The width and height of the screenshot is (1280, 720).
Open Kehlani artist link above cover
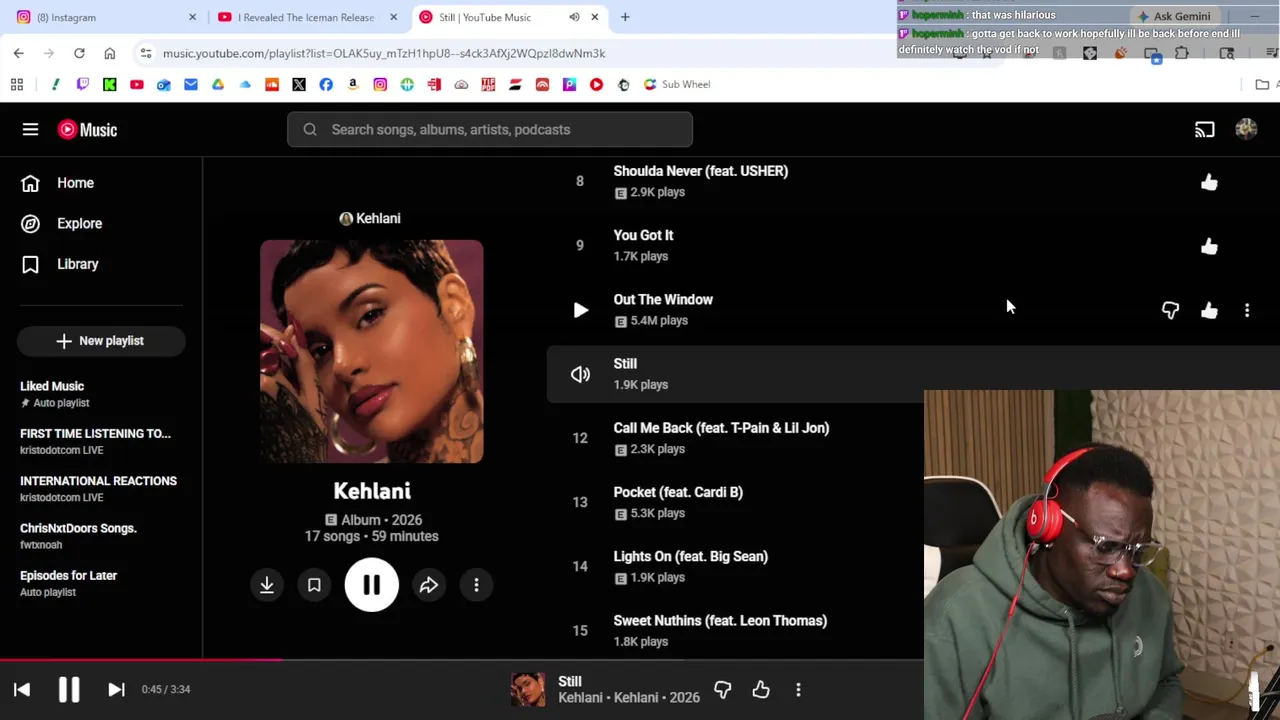coord(370,218)
